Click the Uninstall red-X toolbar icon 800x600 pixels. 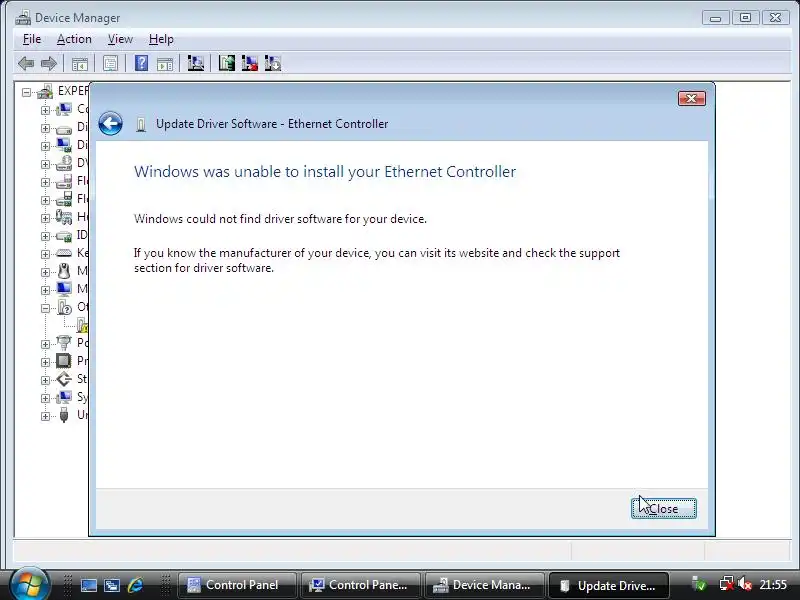249,63
